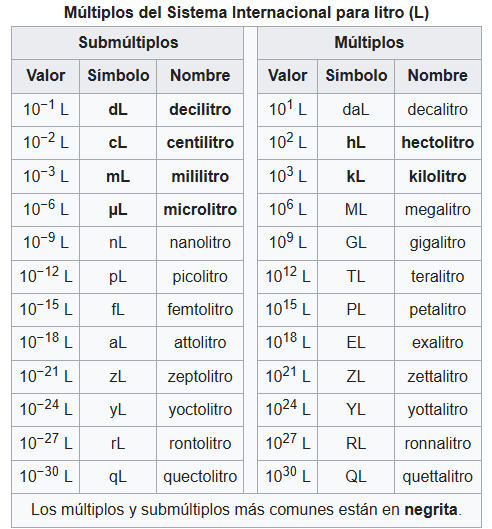The width and height of the screenshot is (492, 529).
Task: Click the bold word negrita in footer
Action: 431,509
